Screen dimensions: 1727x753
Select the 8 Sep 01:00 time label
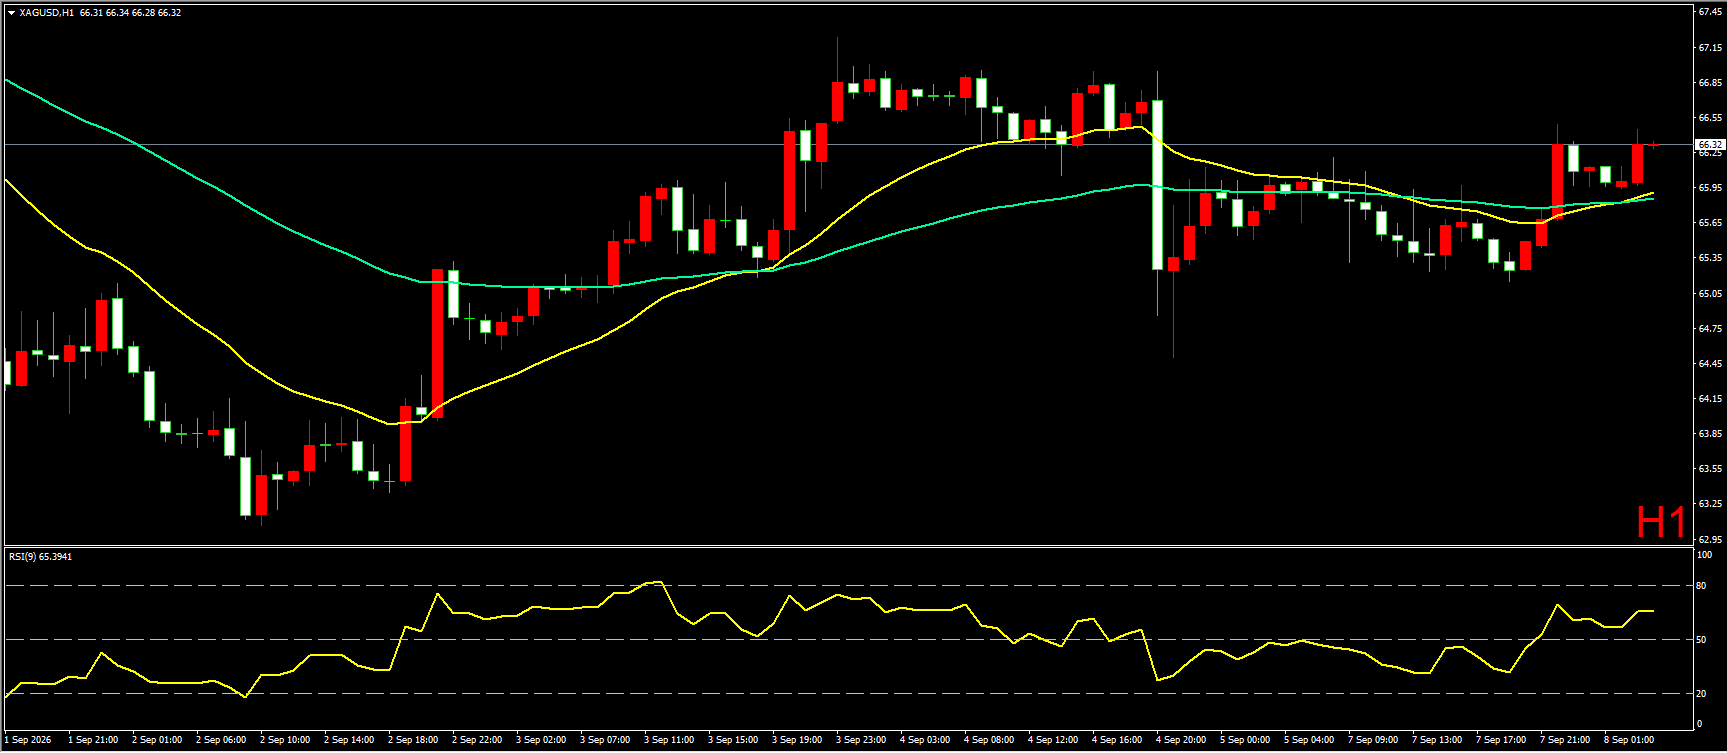1629,740
